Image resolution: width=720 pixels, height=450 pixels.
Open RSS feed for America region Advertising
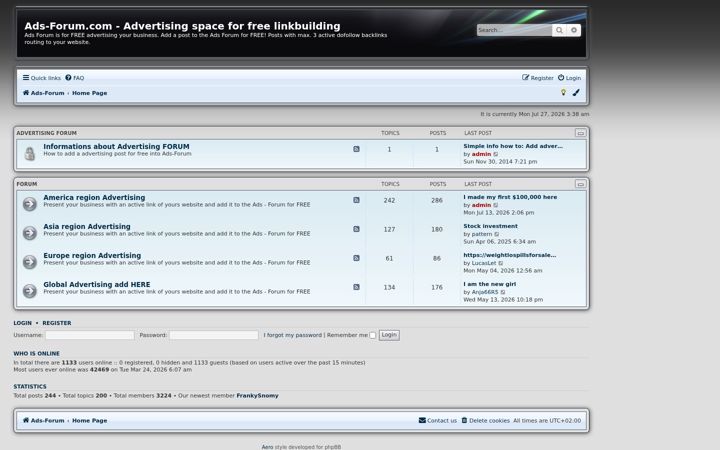point(356,200)
